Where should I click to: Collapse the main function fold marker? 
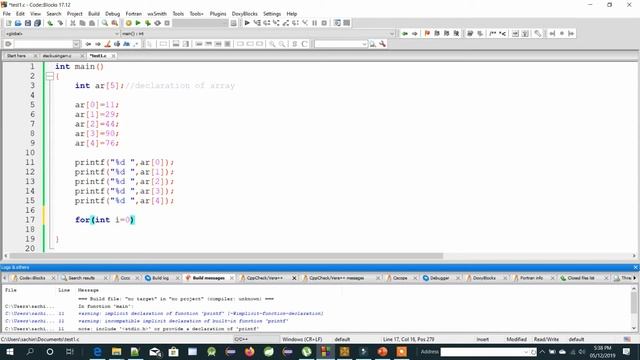(x=50, y=76)
